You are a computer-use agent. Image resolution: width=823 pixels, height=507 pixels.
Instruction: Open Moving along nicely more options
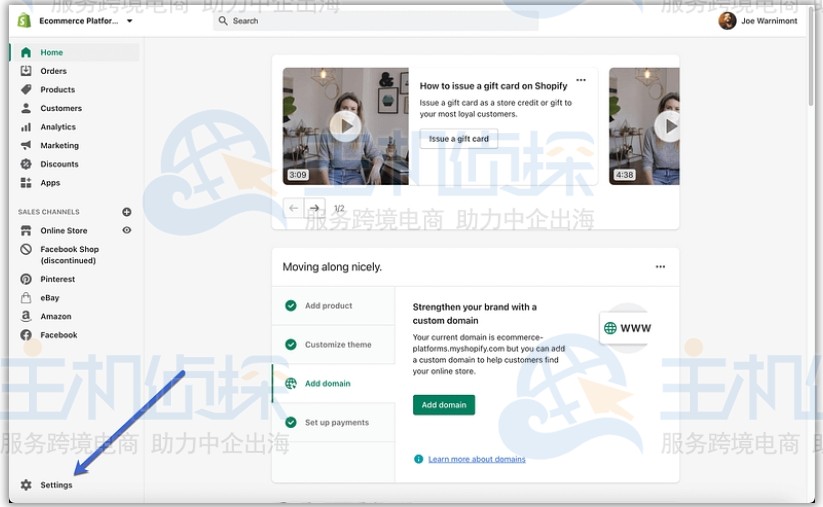click(x=660, y=267)
